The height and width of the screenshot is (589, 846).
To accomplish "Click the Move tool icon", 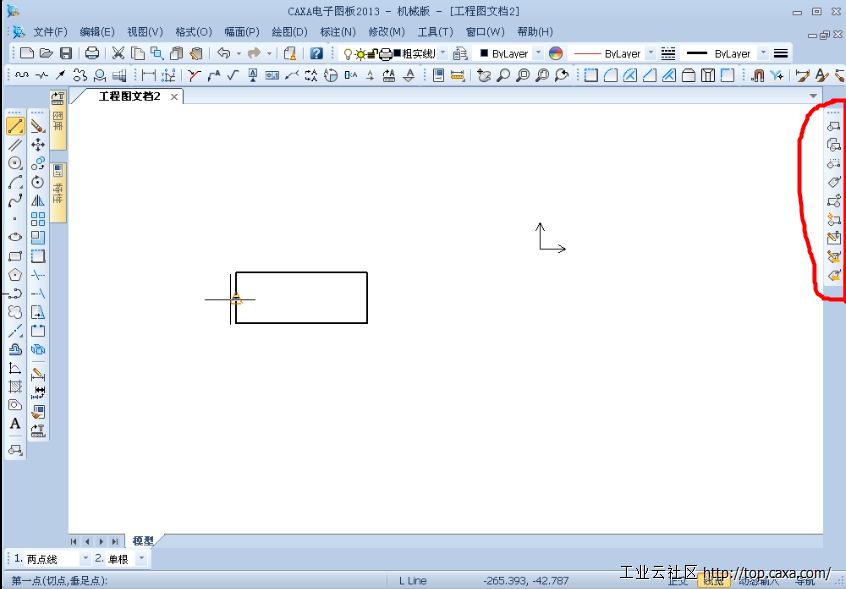I will [x=38, y=145].
